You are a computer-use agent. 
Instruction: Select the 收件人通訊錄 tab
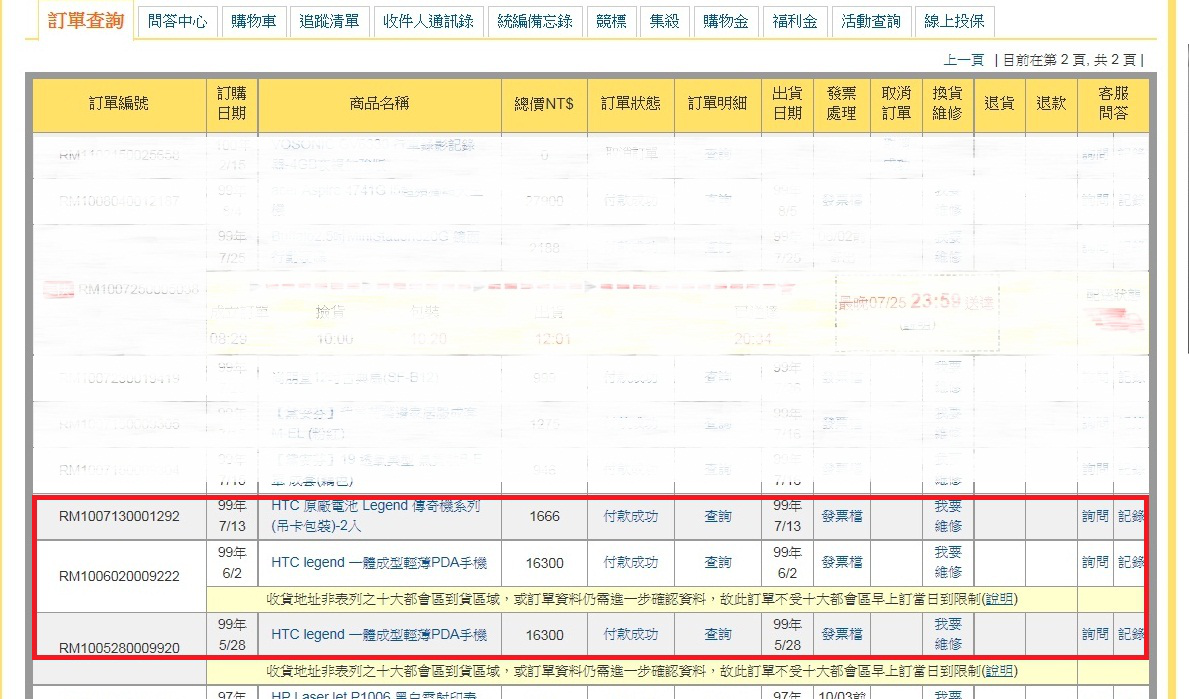pyautogui.click(x=430, y=21)
